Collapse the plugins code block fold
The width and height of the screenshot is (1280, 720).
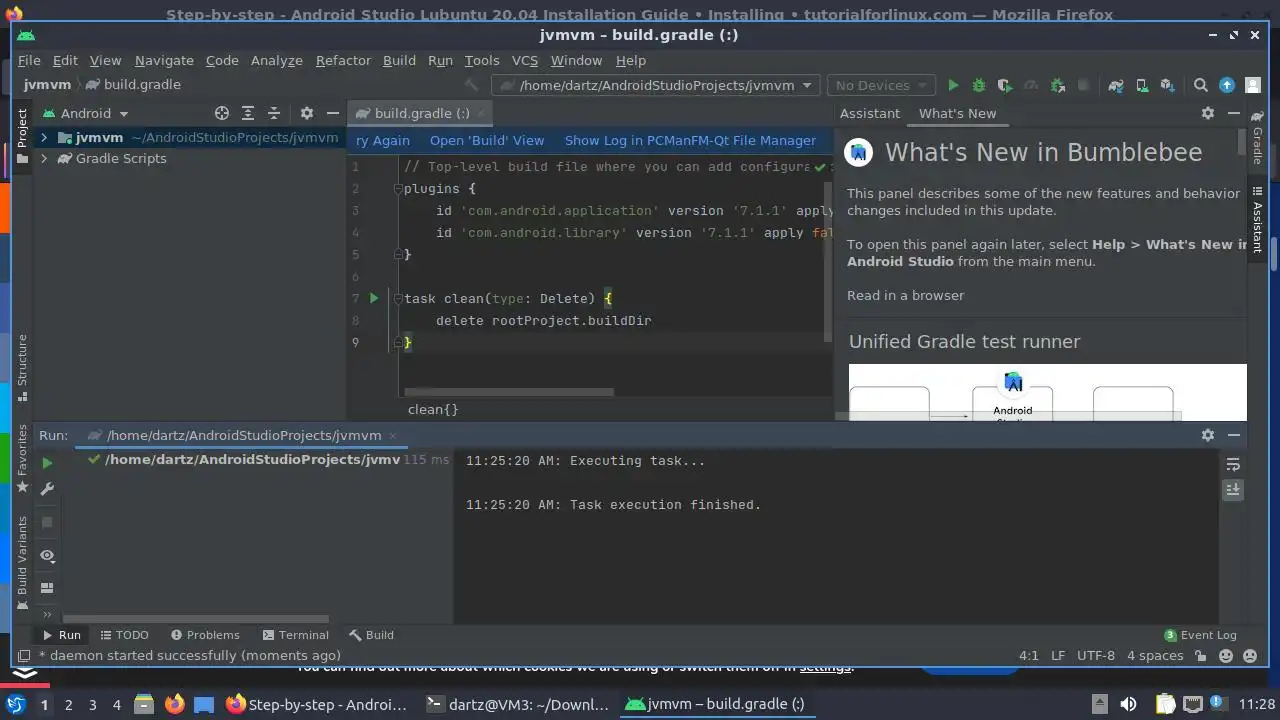[398, 189]
